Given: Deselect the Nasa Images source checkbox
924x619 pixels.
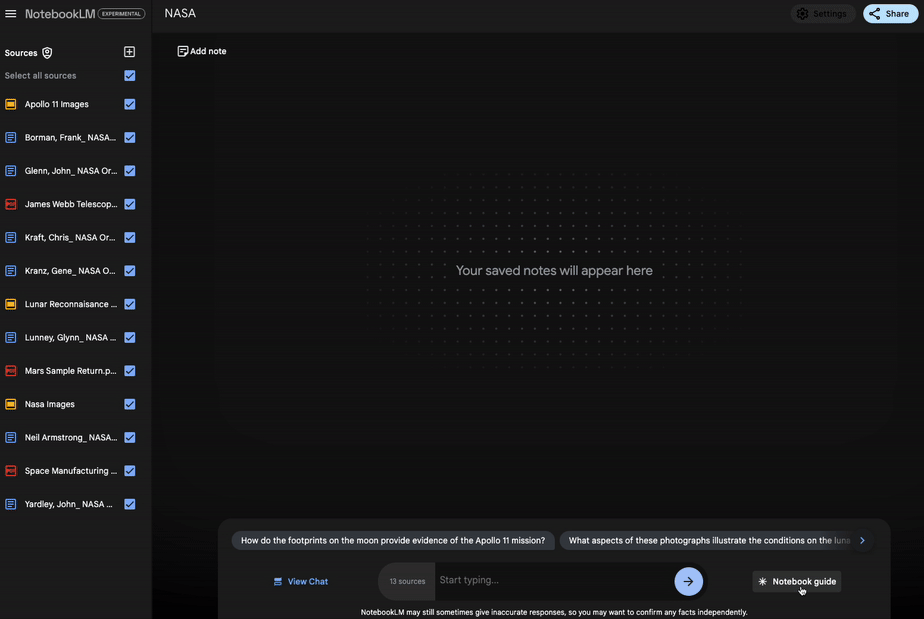Looking at the screenshot, I should click(x=130, y=404).
